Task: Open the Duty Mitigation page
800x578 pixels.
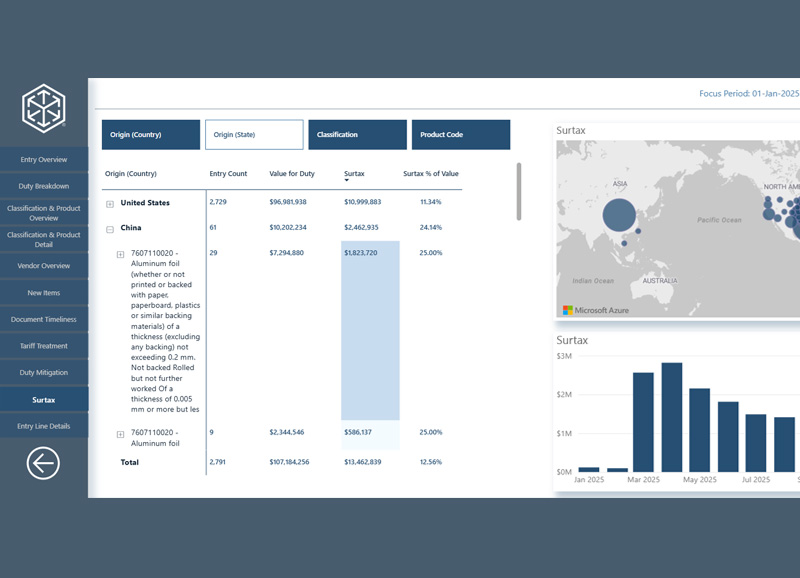Action: click(x=44, y=372)
